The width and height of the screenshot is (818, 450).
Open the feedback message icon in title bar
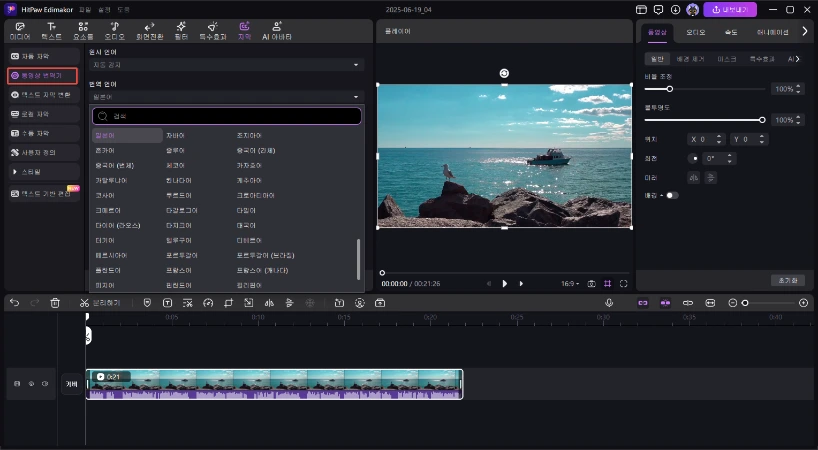658,9
